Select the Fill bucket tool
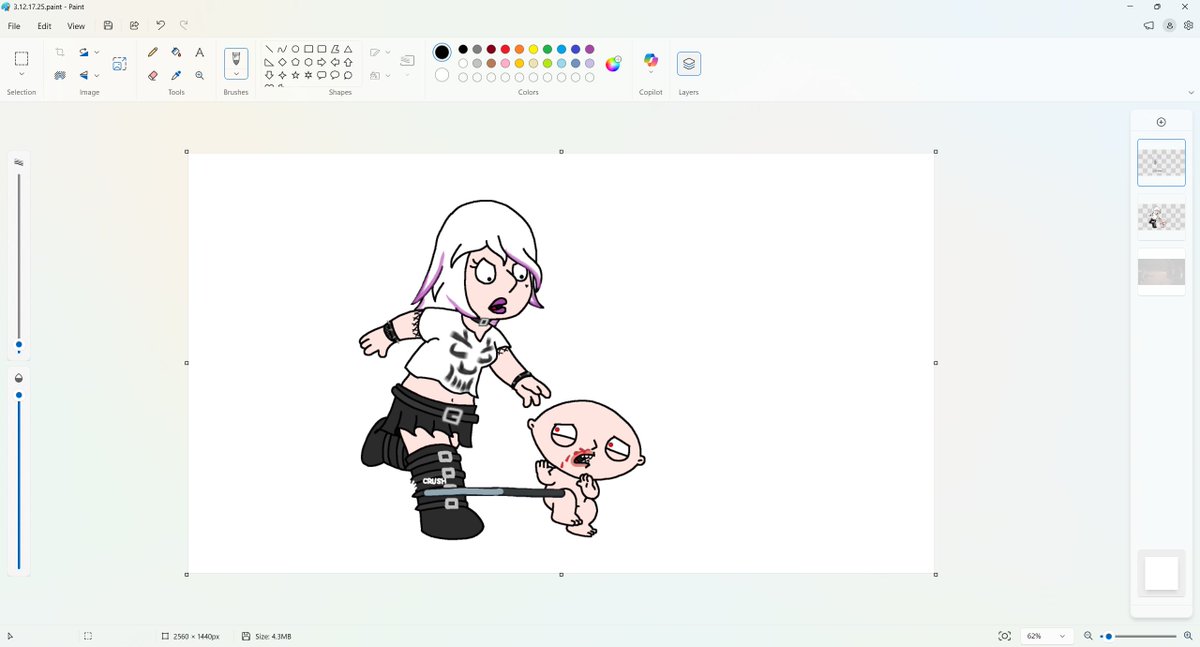This screenshot has height=647, width=1200. pyautogui.click(x=176, y=52)
